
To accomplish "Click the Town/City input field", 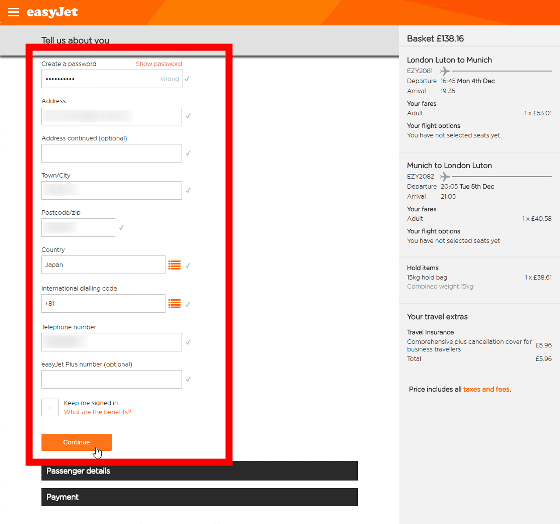I will [111, 190].
